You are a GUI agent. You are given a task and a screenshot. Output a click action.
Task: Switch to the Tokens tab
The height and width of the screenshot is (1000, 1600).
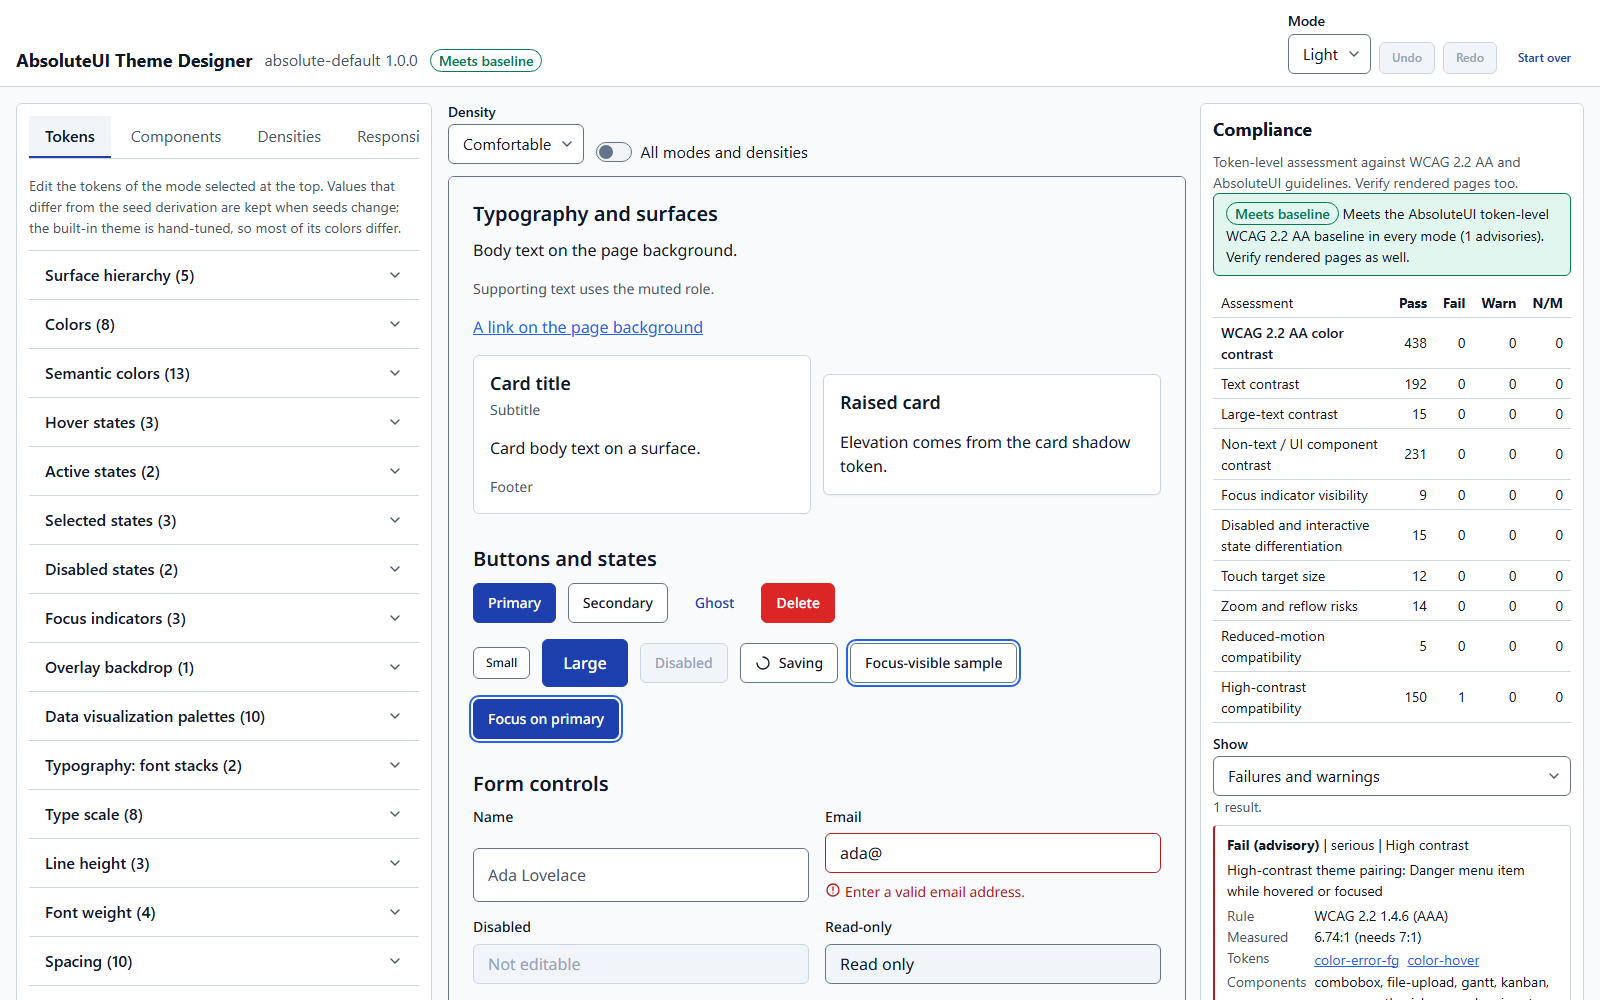coord(70,136)
